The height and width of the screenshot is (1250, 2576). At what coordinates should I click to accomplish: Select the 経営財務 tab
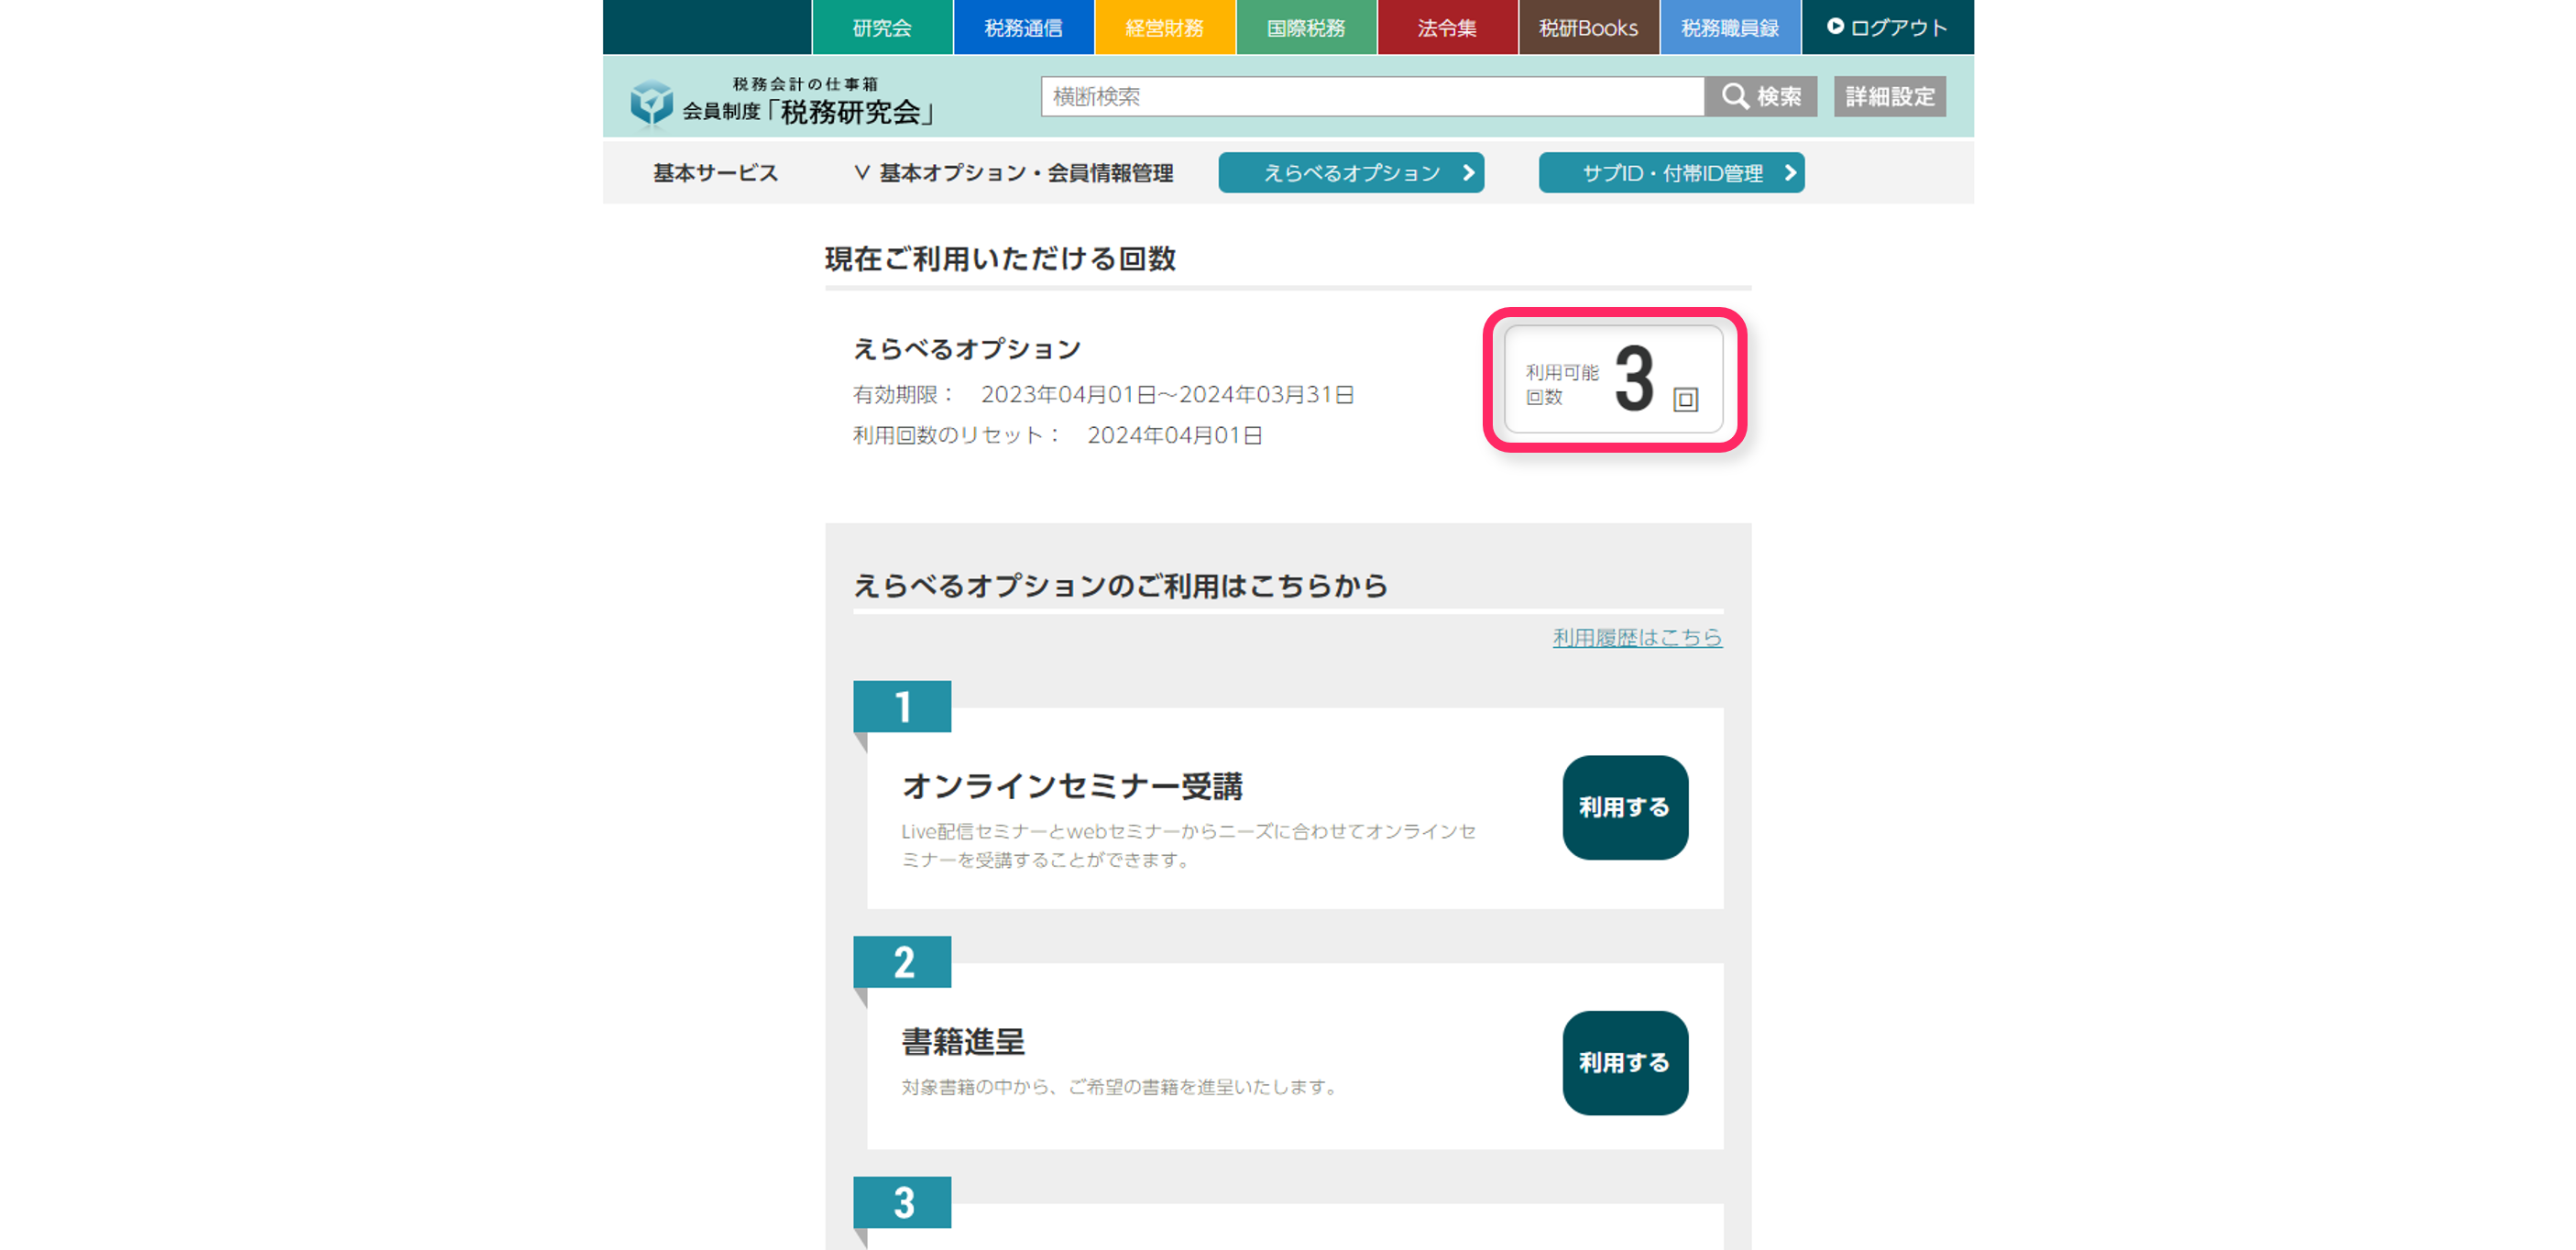(1165, 27)
